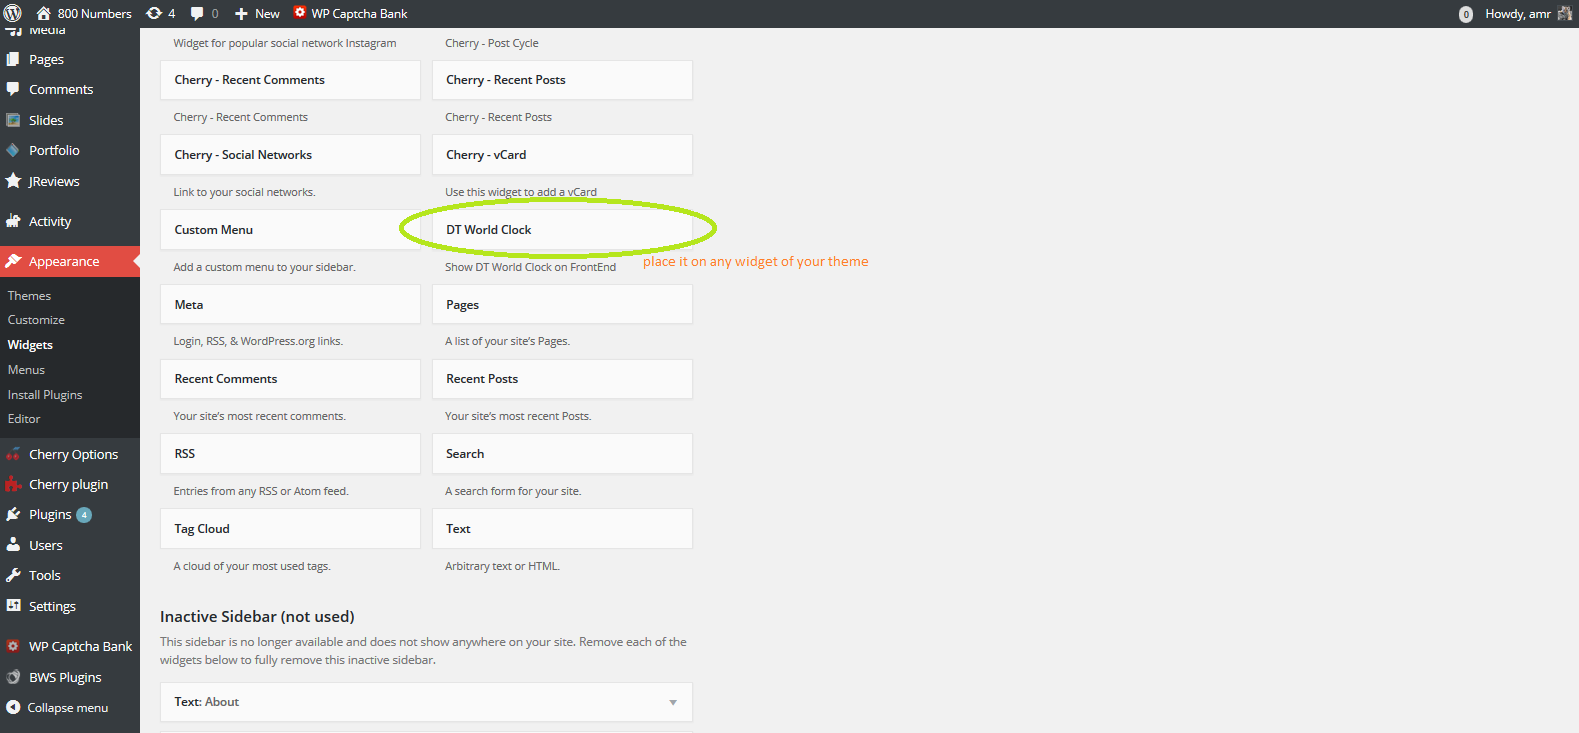Open the Install Plugins submenu item
This screenshot has height=733, width=1579.
[x=45, y=395]
